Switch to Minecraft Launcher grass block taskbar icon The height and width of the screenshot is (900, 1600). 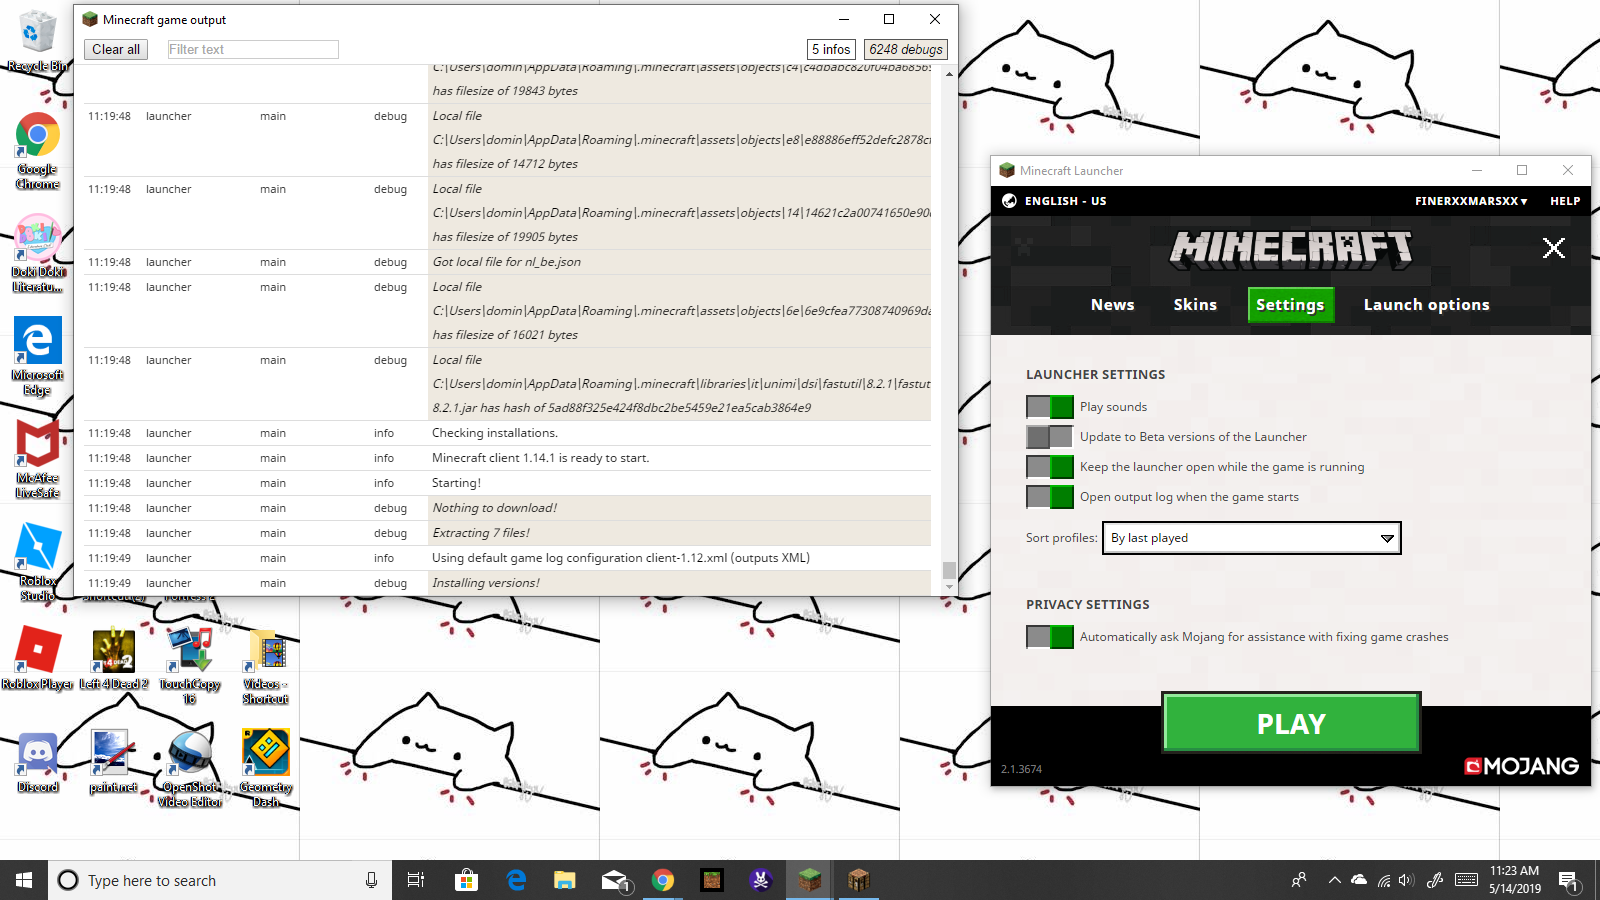click(810, 880)
